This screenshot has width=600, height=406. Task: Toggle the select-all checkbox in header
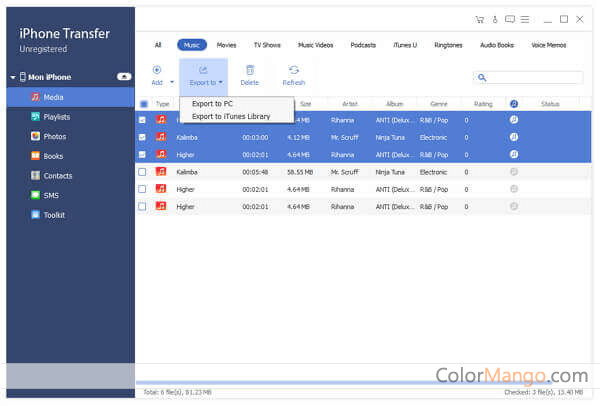point(143,104)
